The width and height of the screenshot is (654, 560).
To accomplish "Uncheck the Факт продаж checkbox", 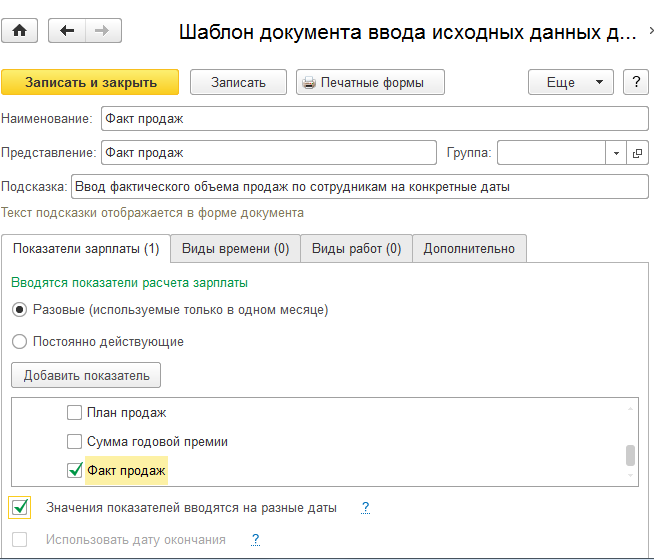I will pos(74,470).
